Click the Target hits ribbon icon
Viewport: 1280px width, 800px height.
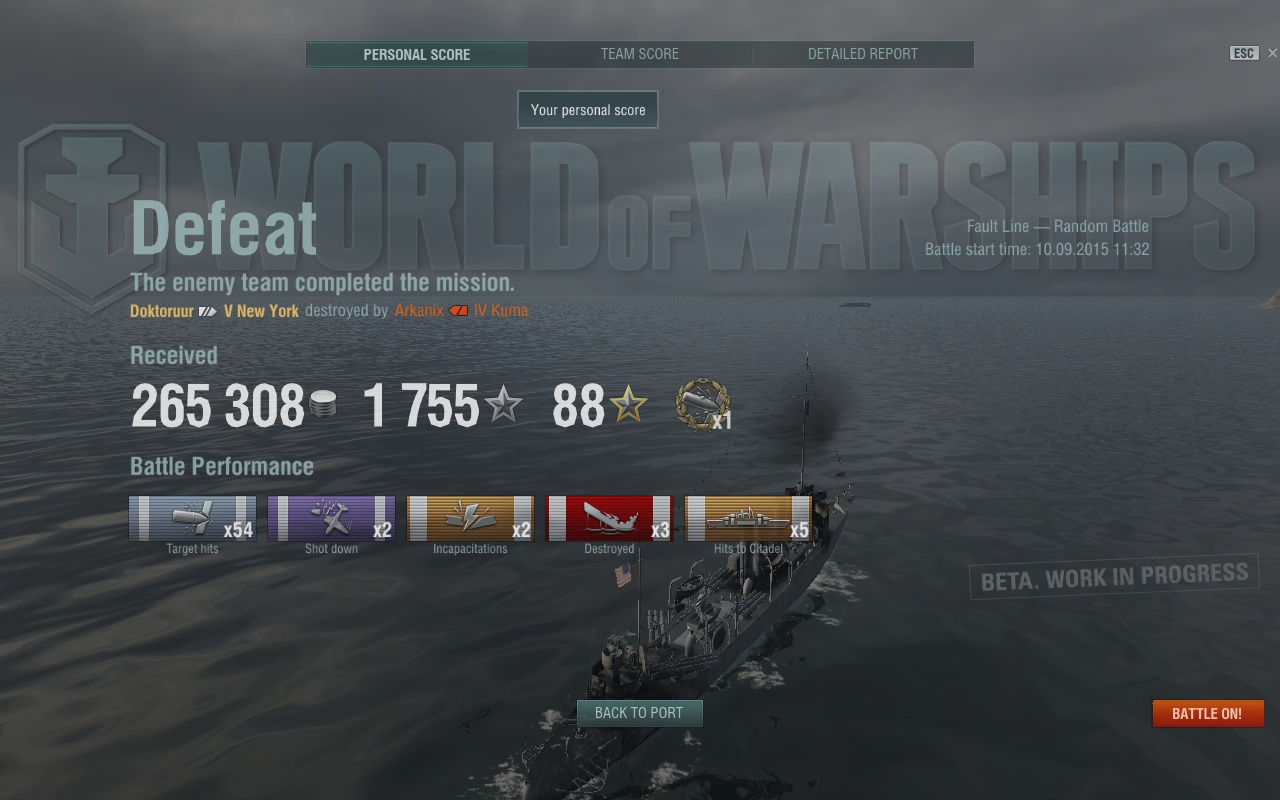(x=192, y=518)
